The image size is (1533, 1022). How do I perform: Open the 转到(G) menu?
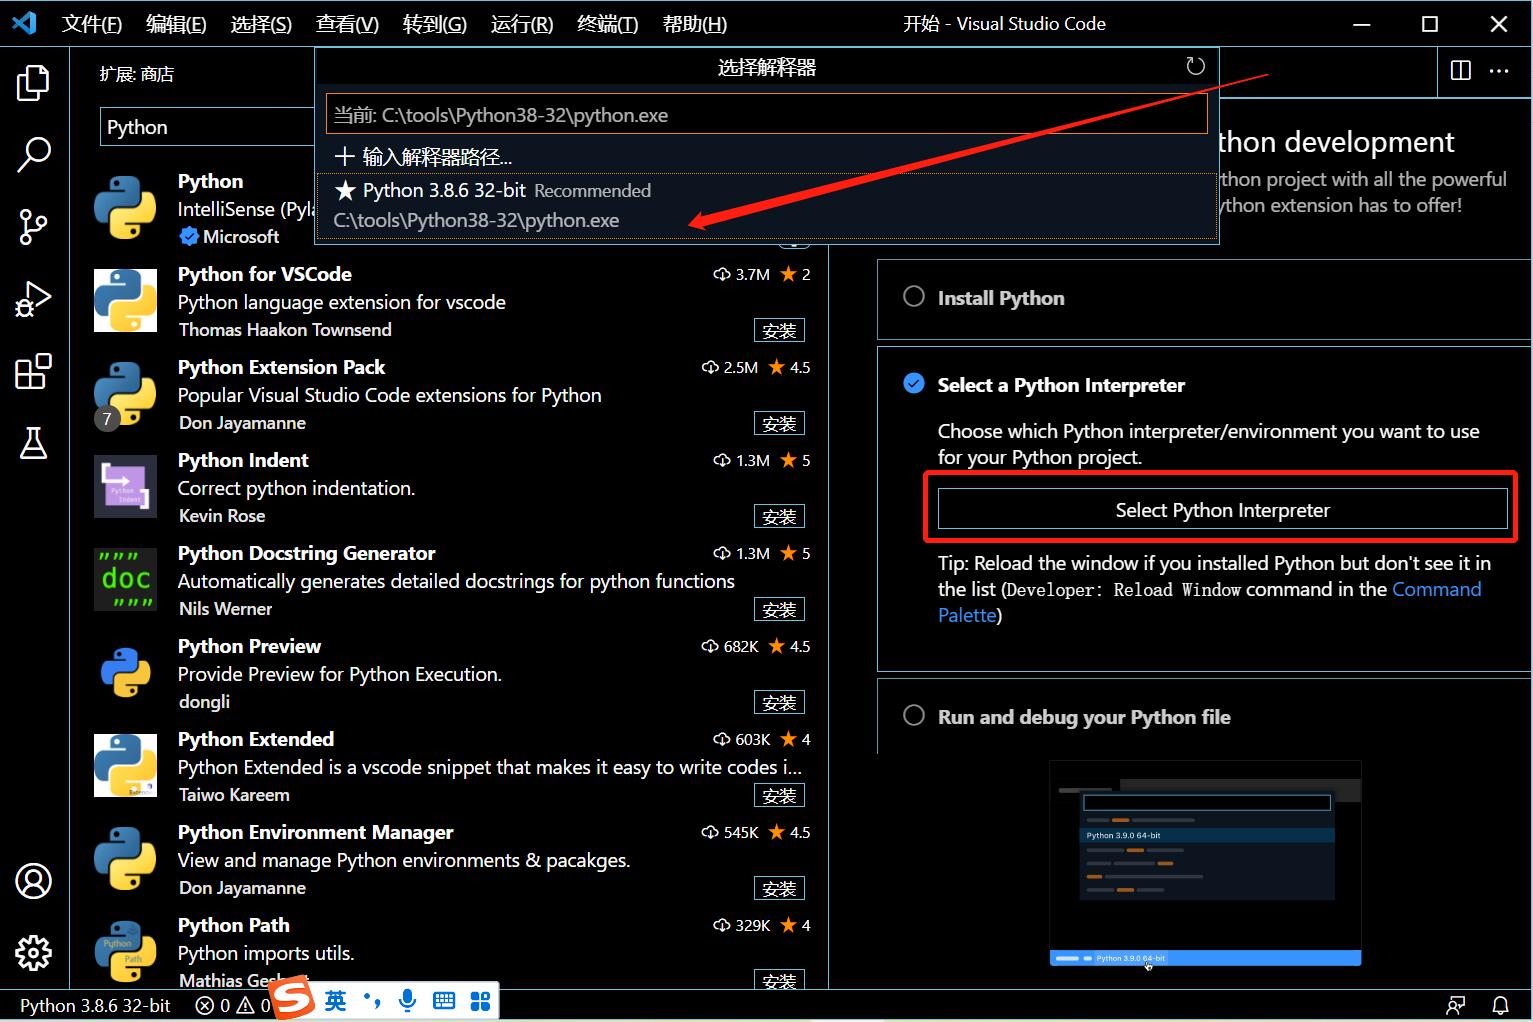(x=434, y=24)
